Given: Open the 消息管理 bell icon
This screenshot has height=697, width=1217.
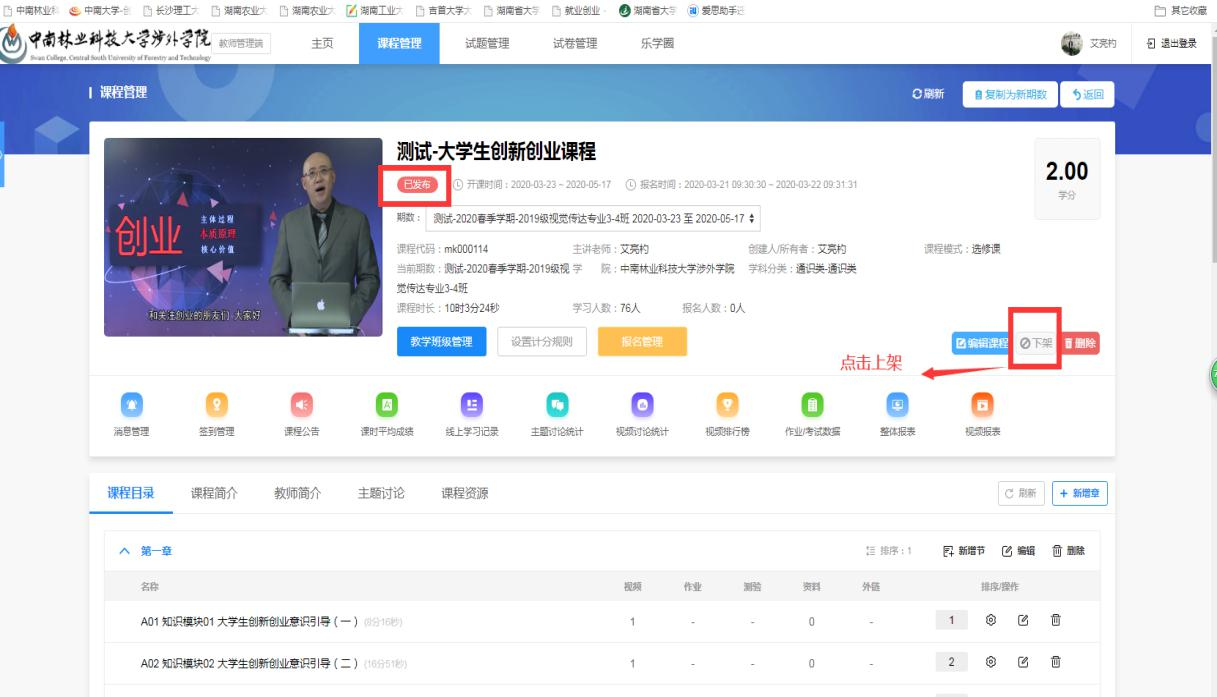Looking at the screenshot, I should [131, 404].
